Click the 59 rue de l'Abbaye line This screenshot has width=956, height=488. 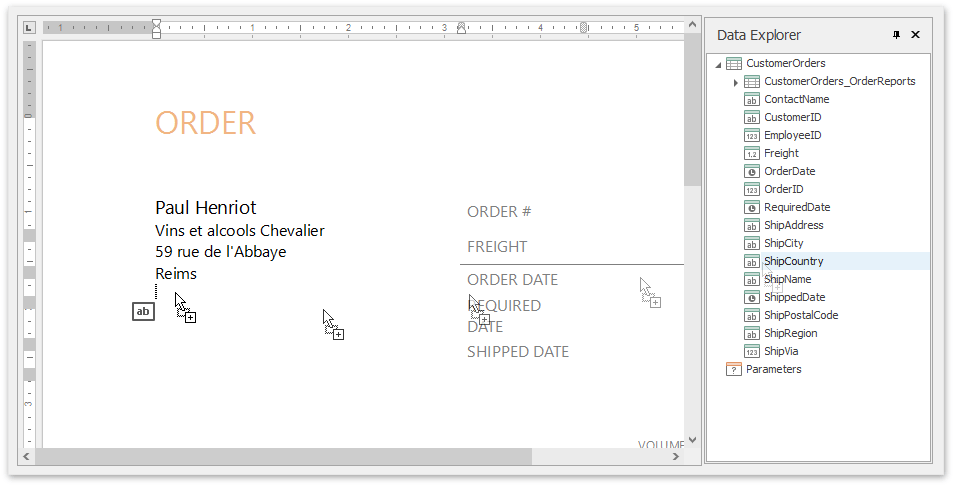click(221, 252)
